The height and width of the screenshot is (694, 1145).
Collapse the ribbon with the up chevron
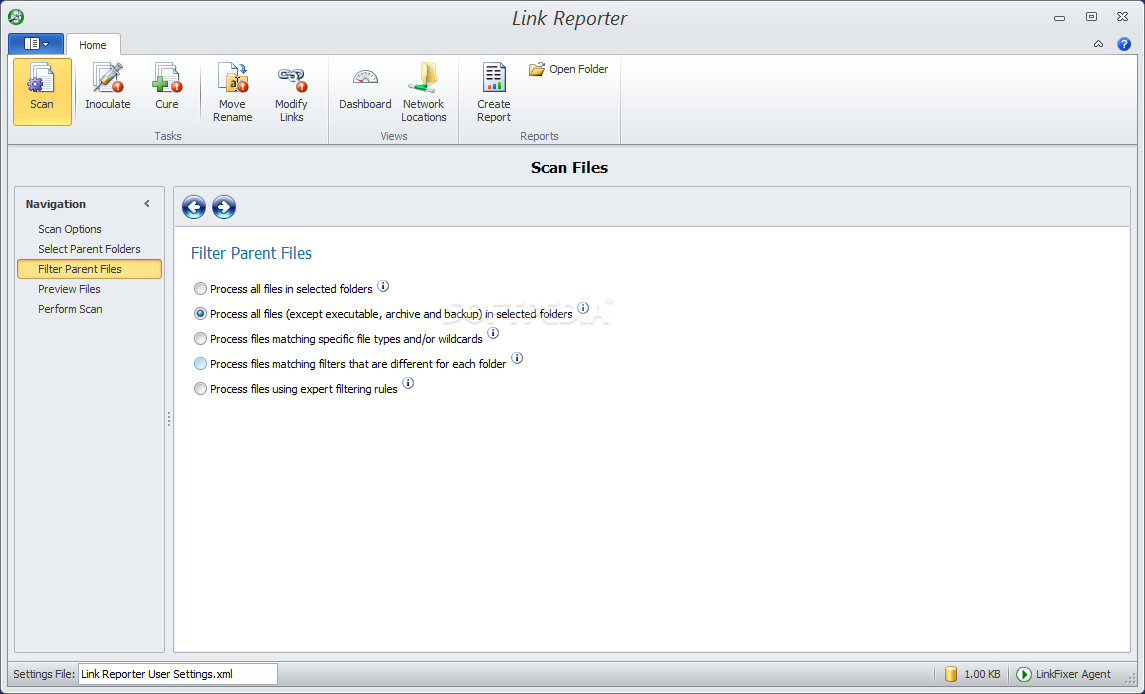[1098, 45]
